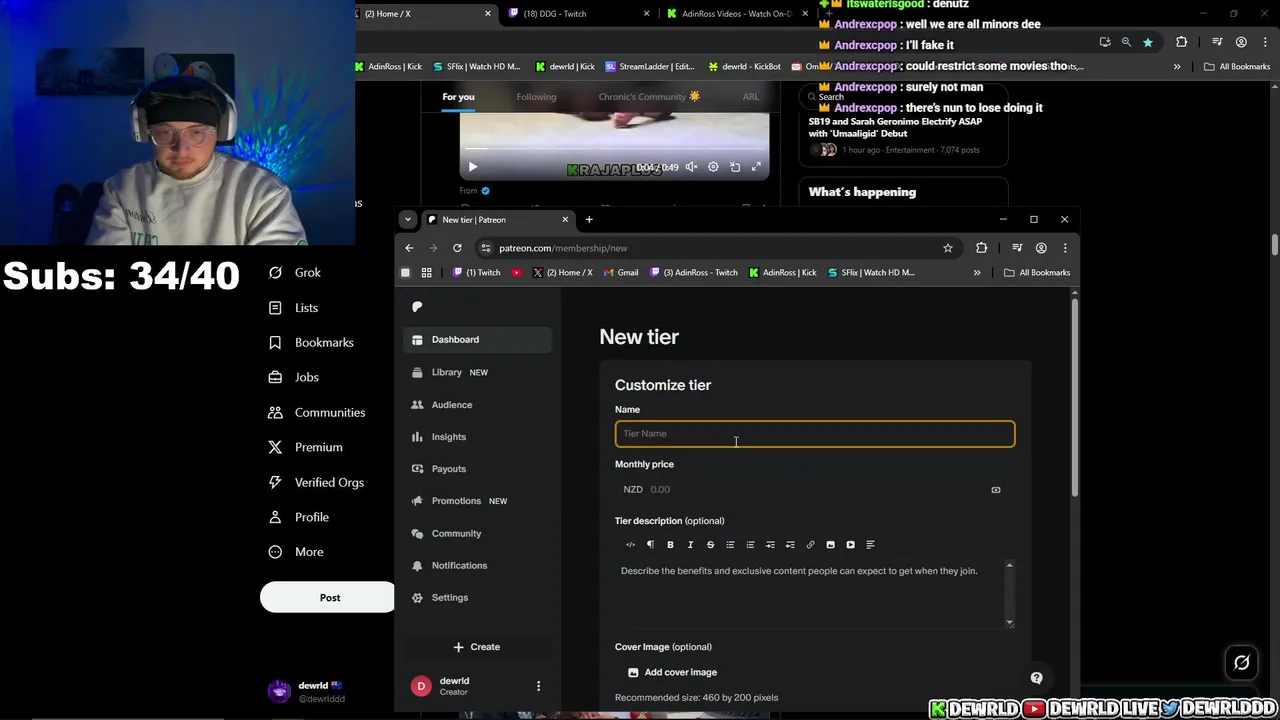Viewport: 1280px width, 720px height.
Task: Open the dewrld account options menu
Action: (538, 686)
